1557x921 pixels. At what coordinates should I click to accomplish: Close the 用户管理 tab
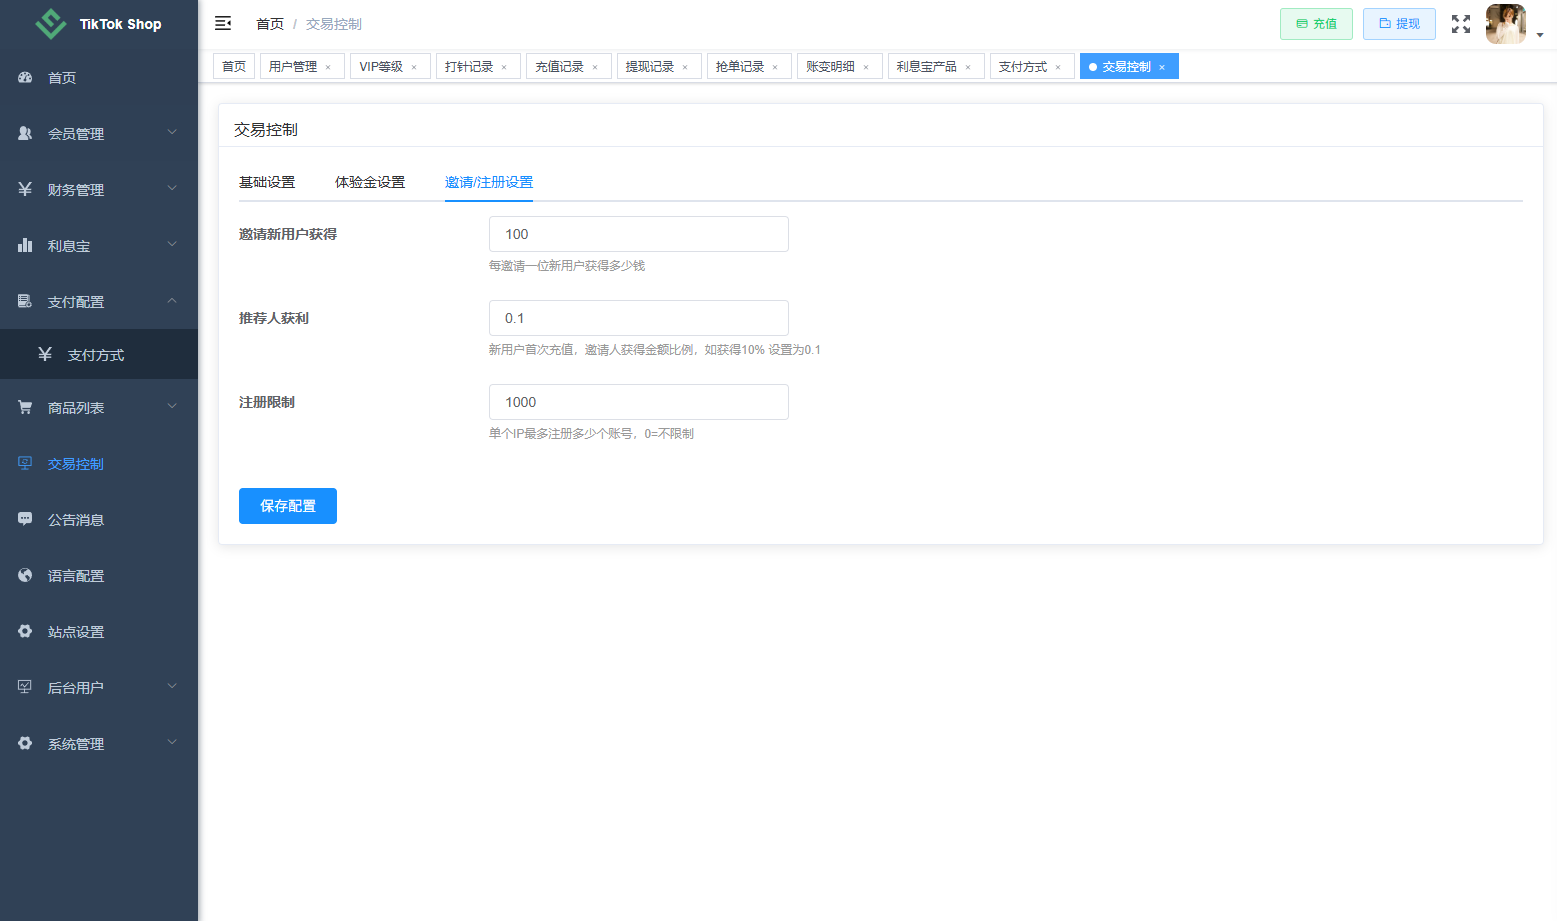coord(328,67)
